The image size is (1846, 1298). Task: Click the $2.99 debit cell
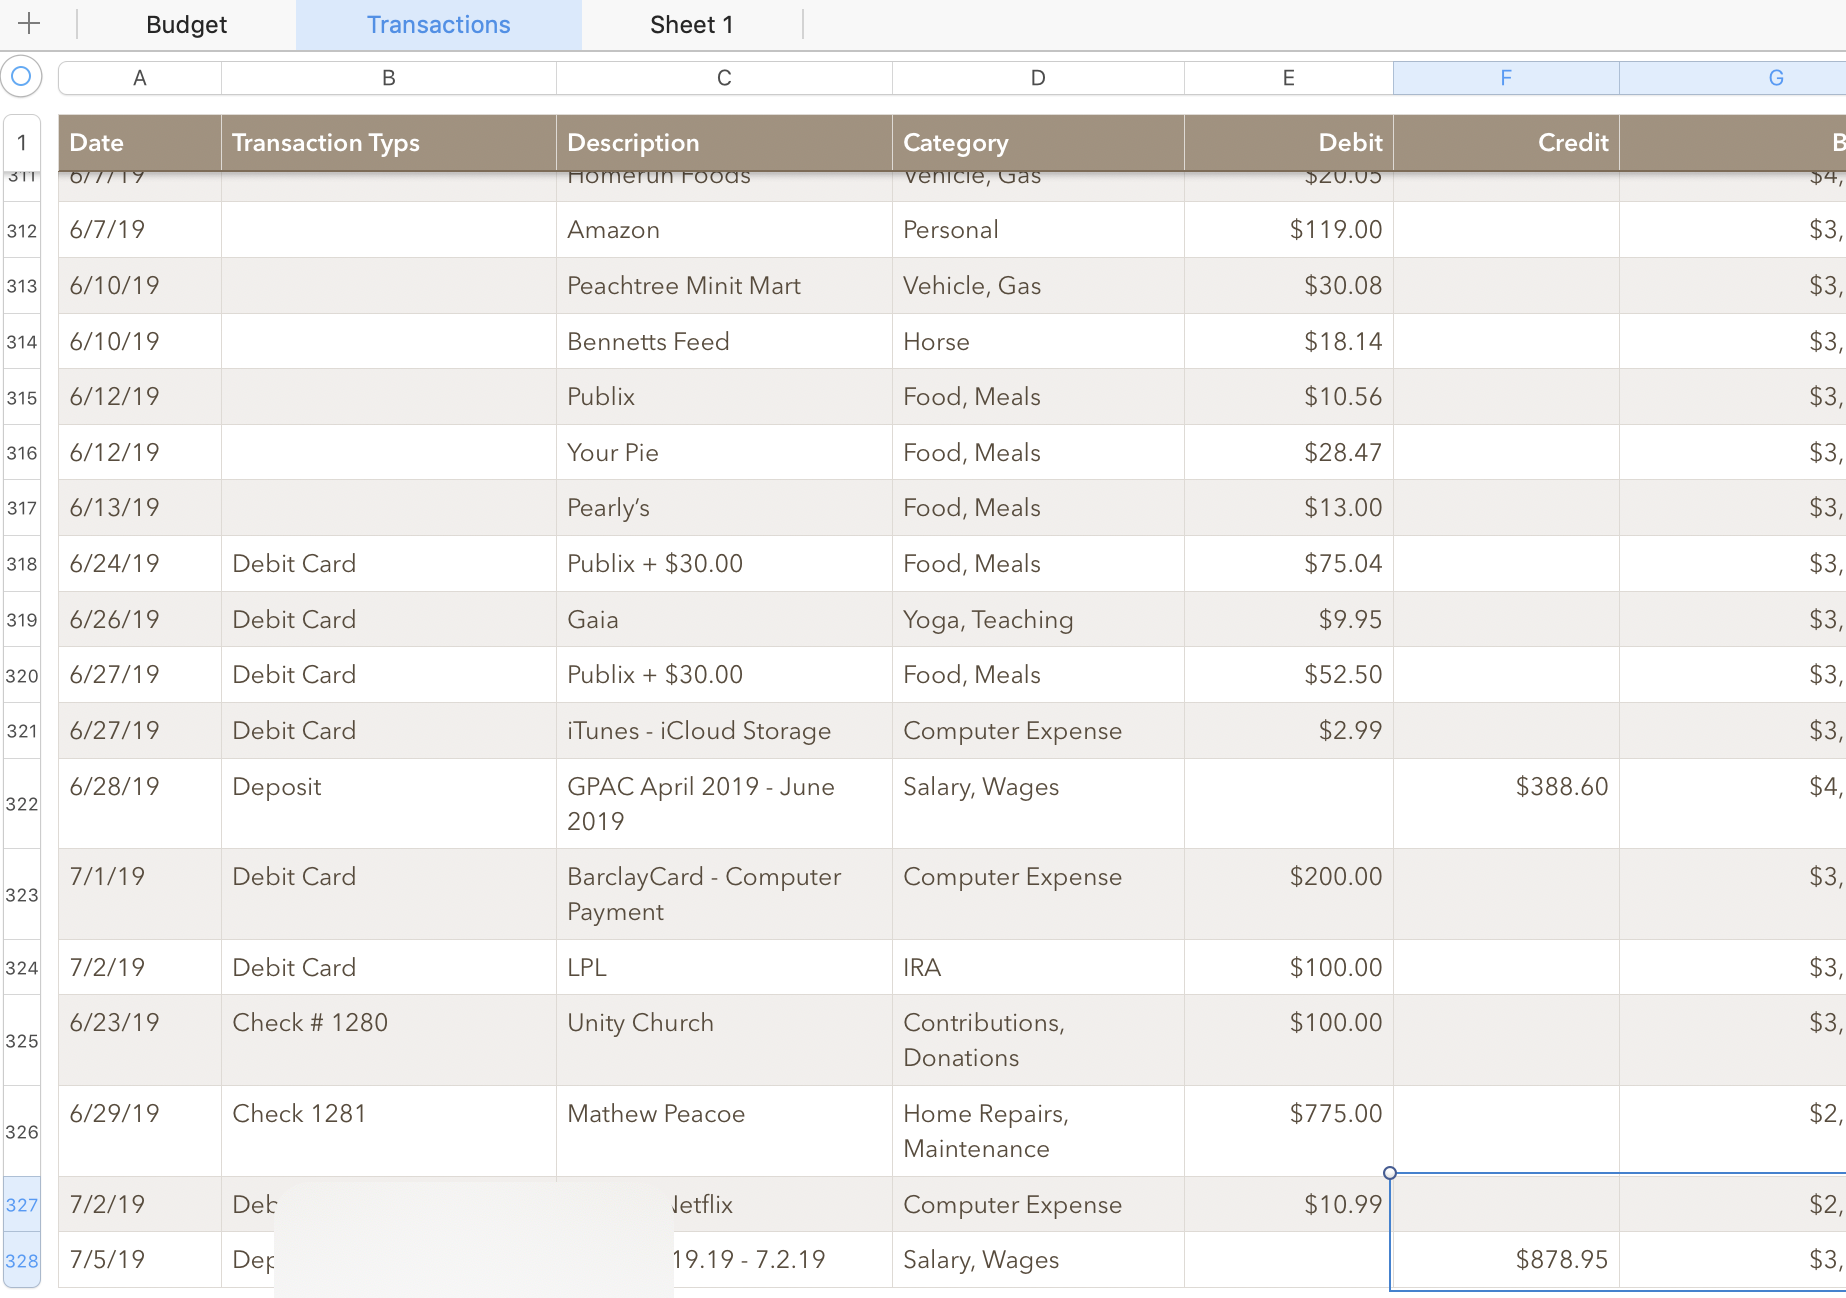pyautogui.click(x=1289, y=731)
